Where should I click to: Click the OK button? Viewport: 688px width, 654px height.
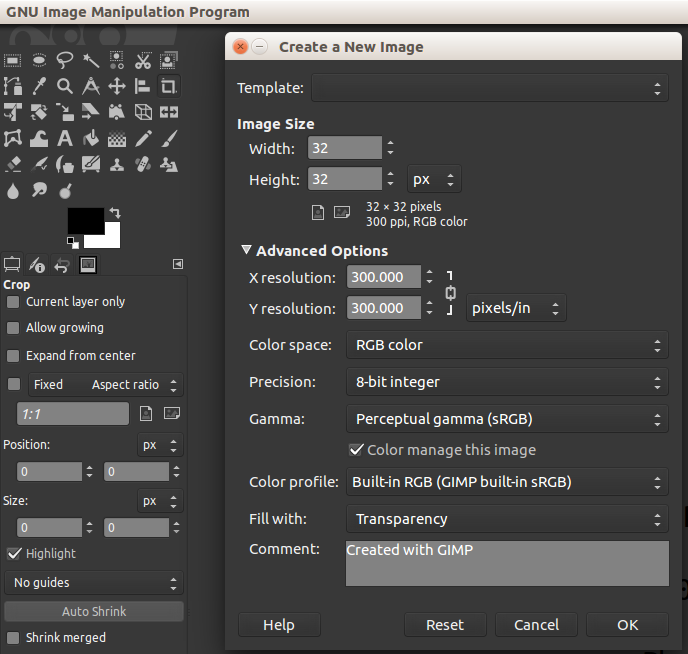pyautogui.click(x=627, y=625)
